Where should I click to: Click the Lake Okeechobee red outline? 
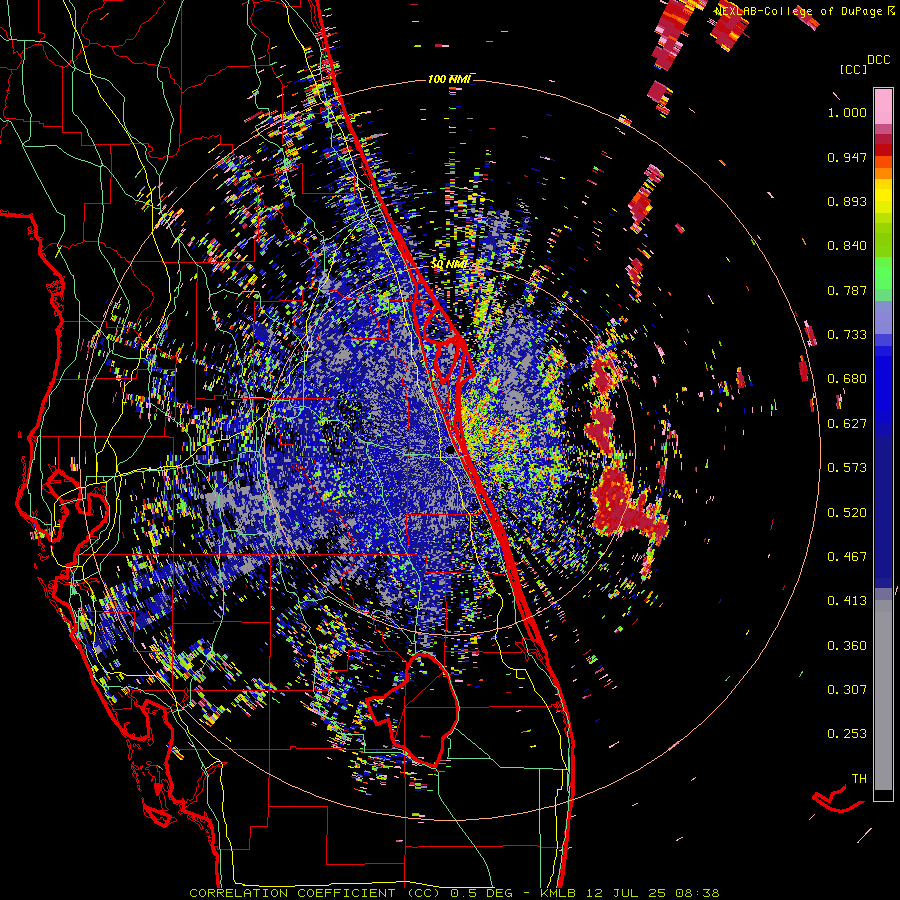(x=414, y=710)
